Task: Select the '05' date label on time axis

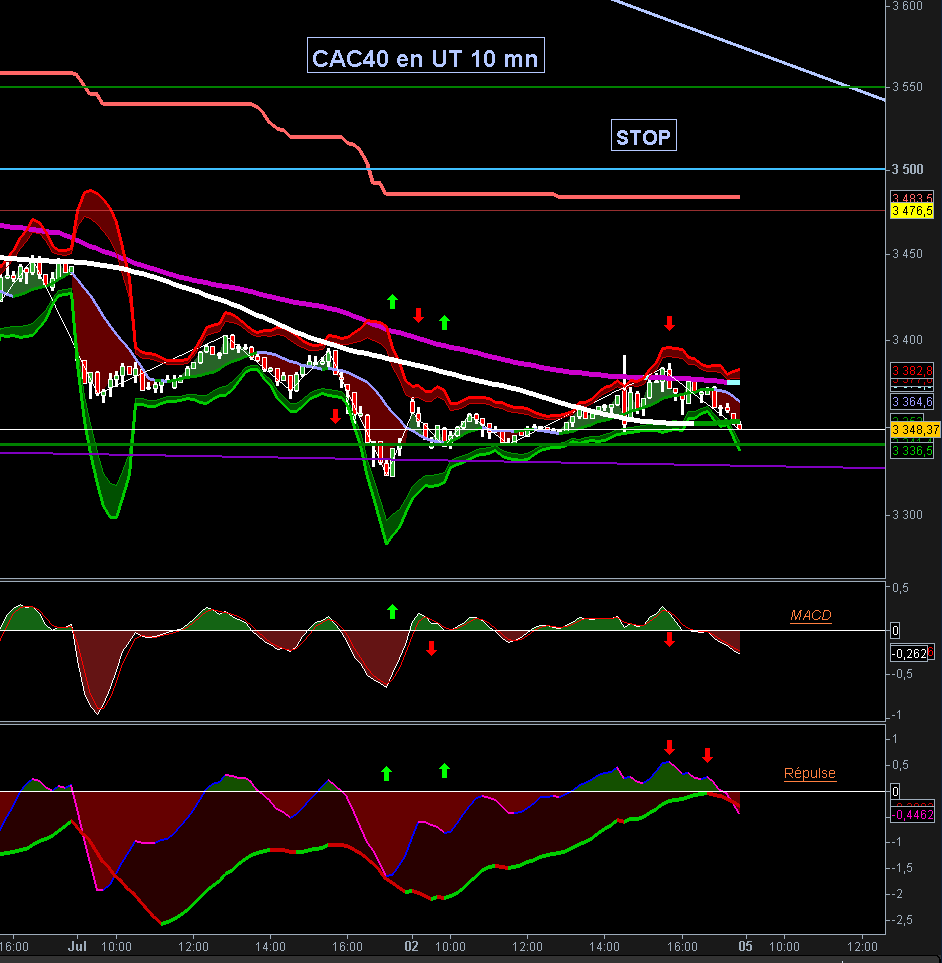Action: pyautogui.click(x=745, y=946)
